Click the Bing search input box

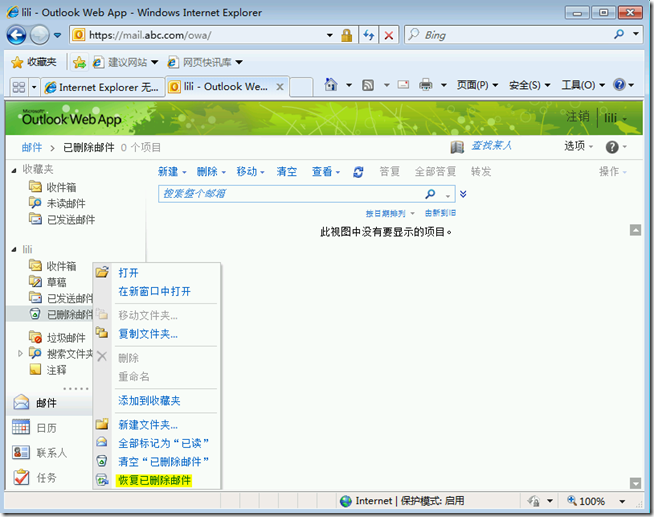(x=509, y=35)
